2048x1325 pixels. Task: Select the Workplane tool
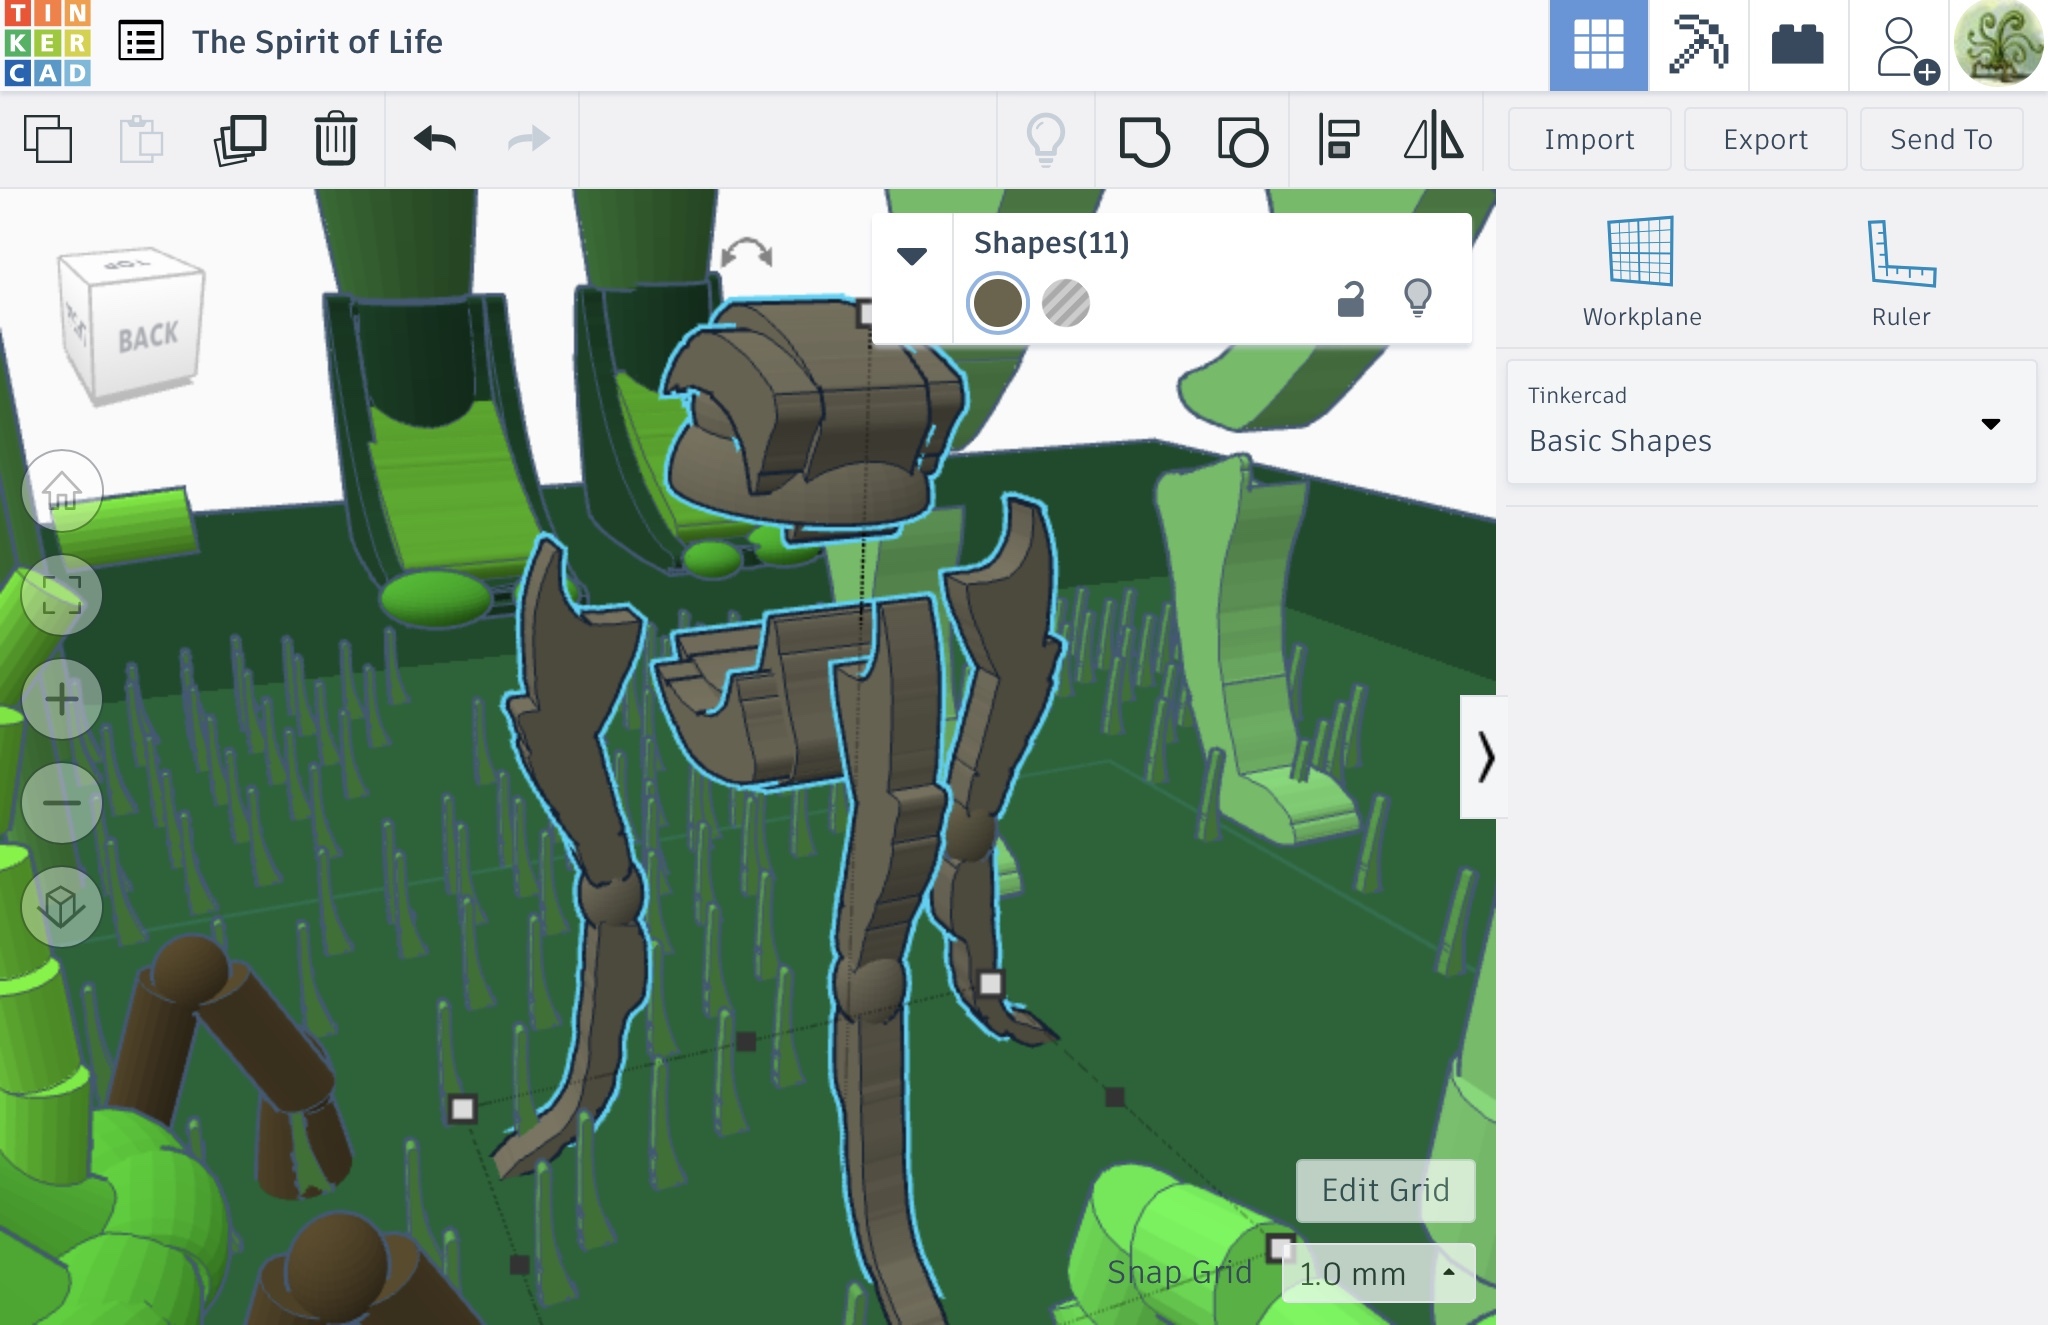pyautogui.click(x=1641, y=272)
